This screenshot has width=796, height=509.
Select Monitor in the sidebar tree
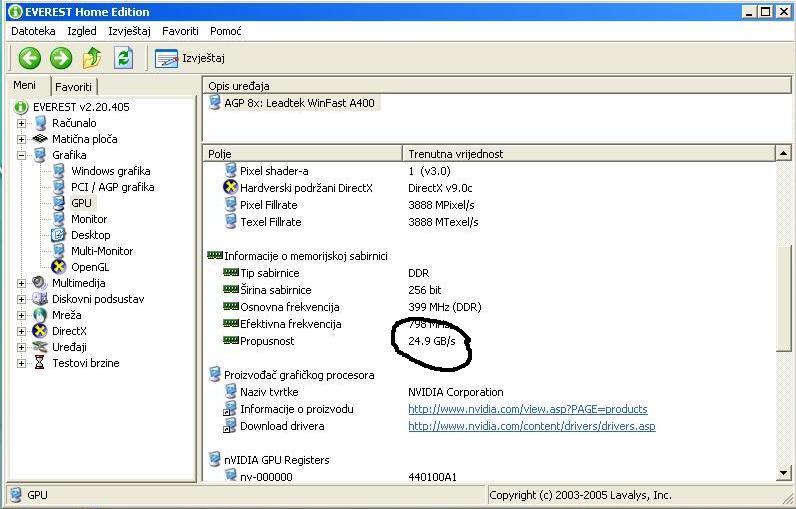tap(89, 219)
